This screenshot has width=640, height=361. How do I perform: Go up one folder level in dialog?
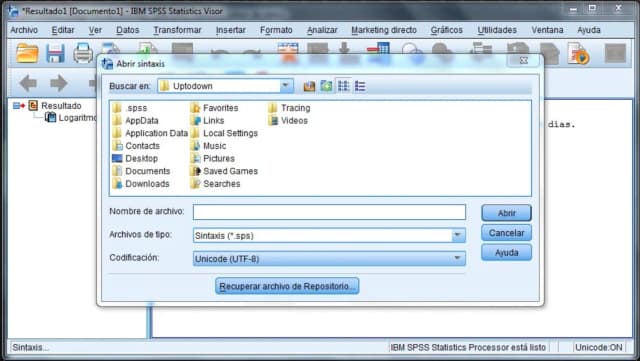tap(309, 86)
